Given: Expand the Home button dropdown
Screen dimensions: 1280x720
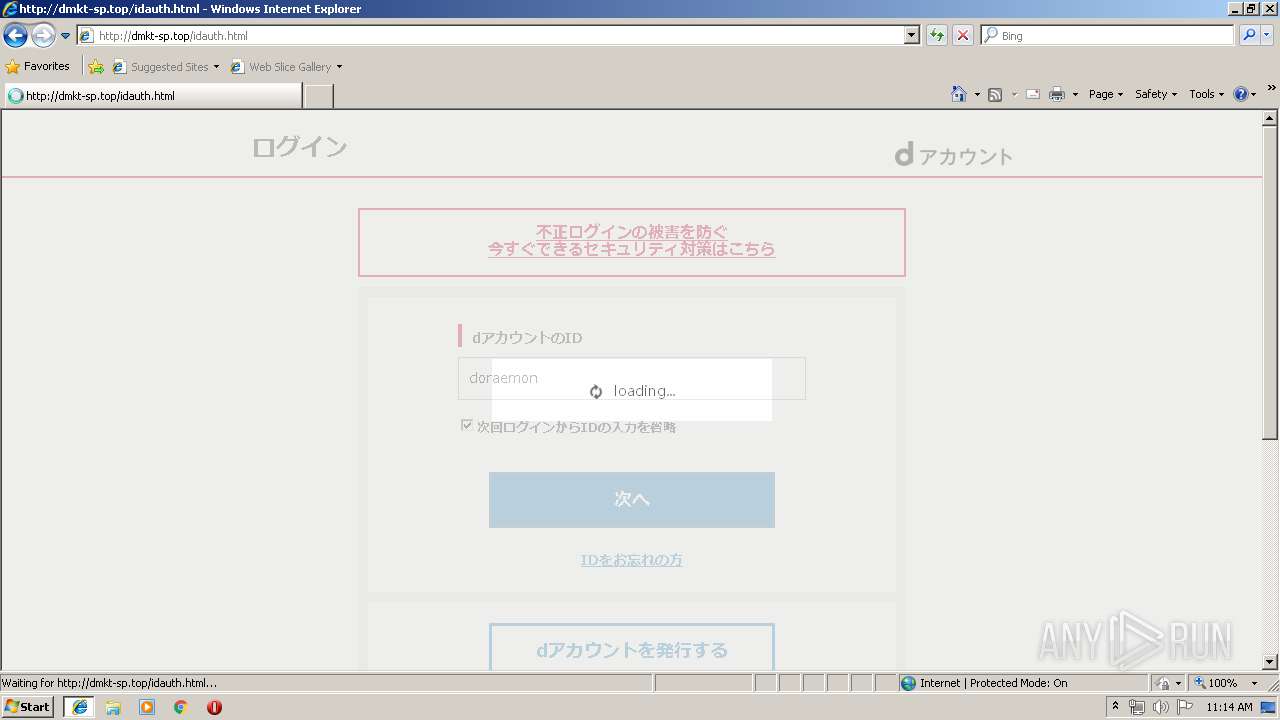Looking at the screenshot, I should click(977, 94).
